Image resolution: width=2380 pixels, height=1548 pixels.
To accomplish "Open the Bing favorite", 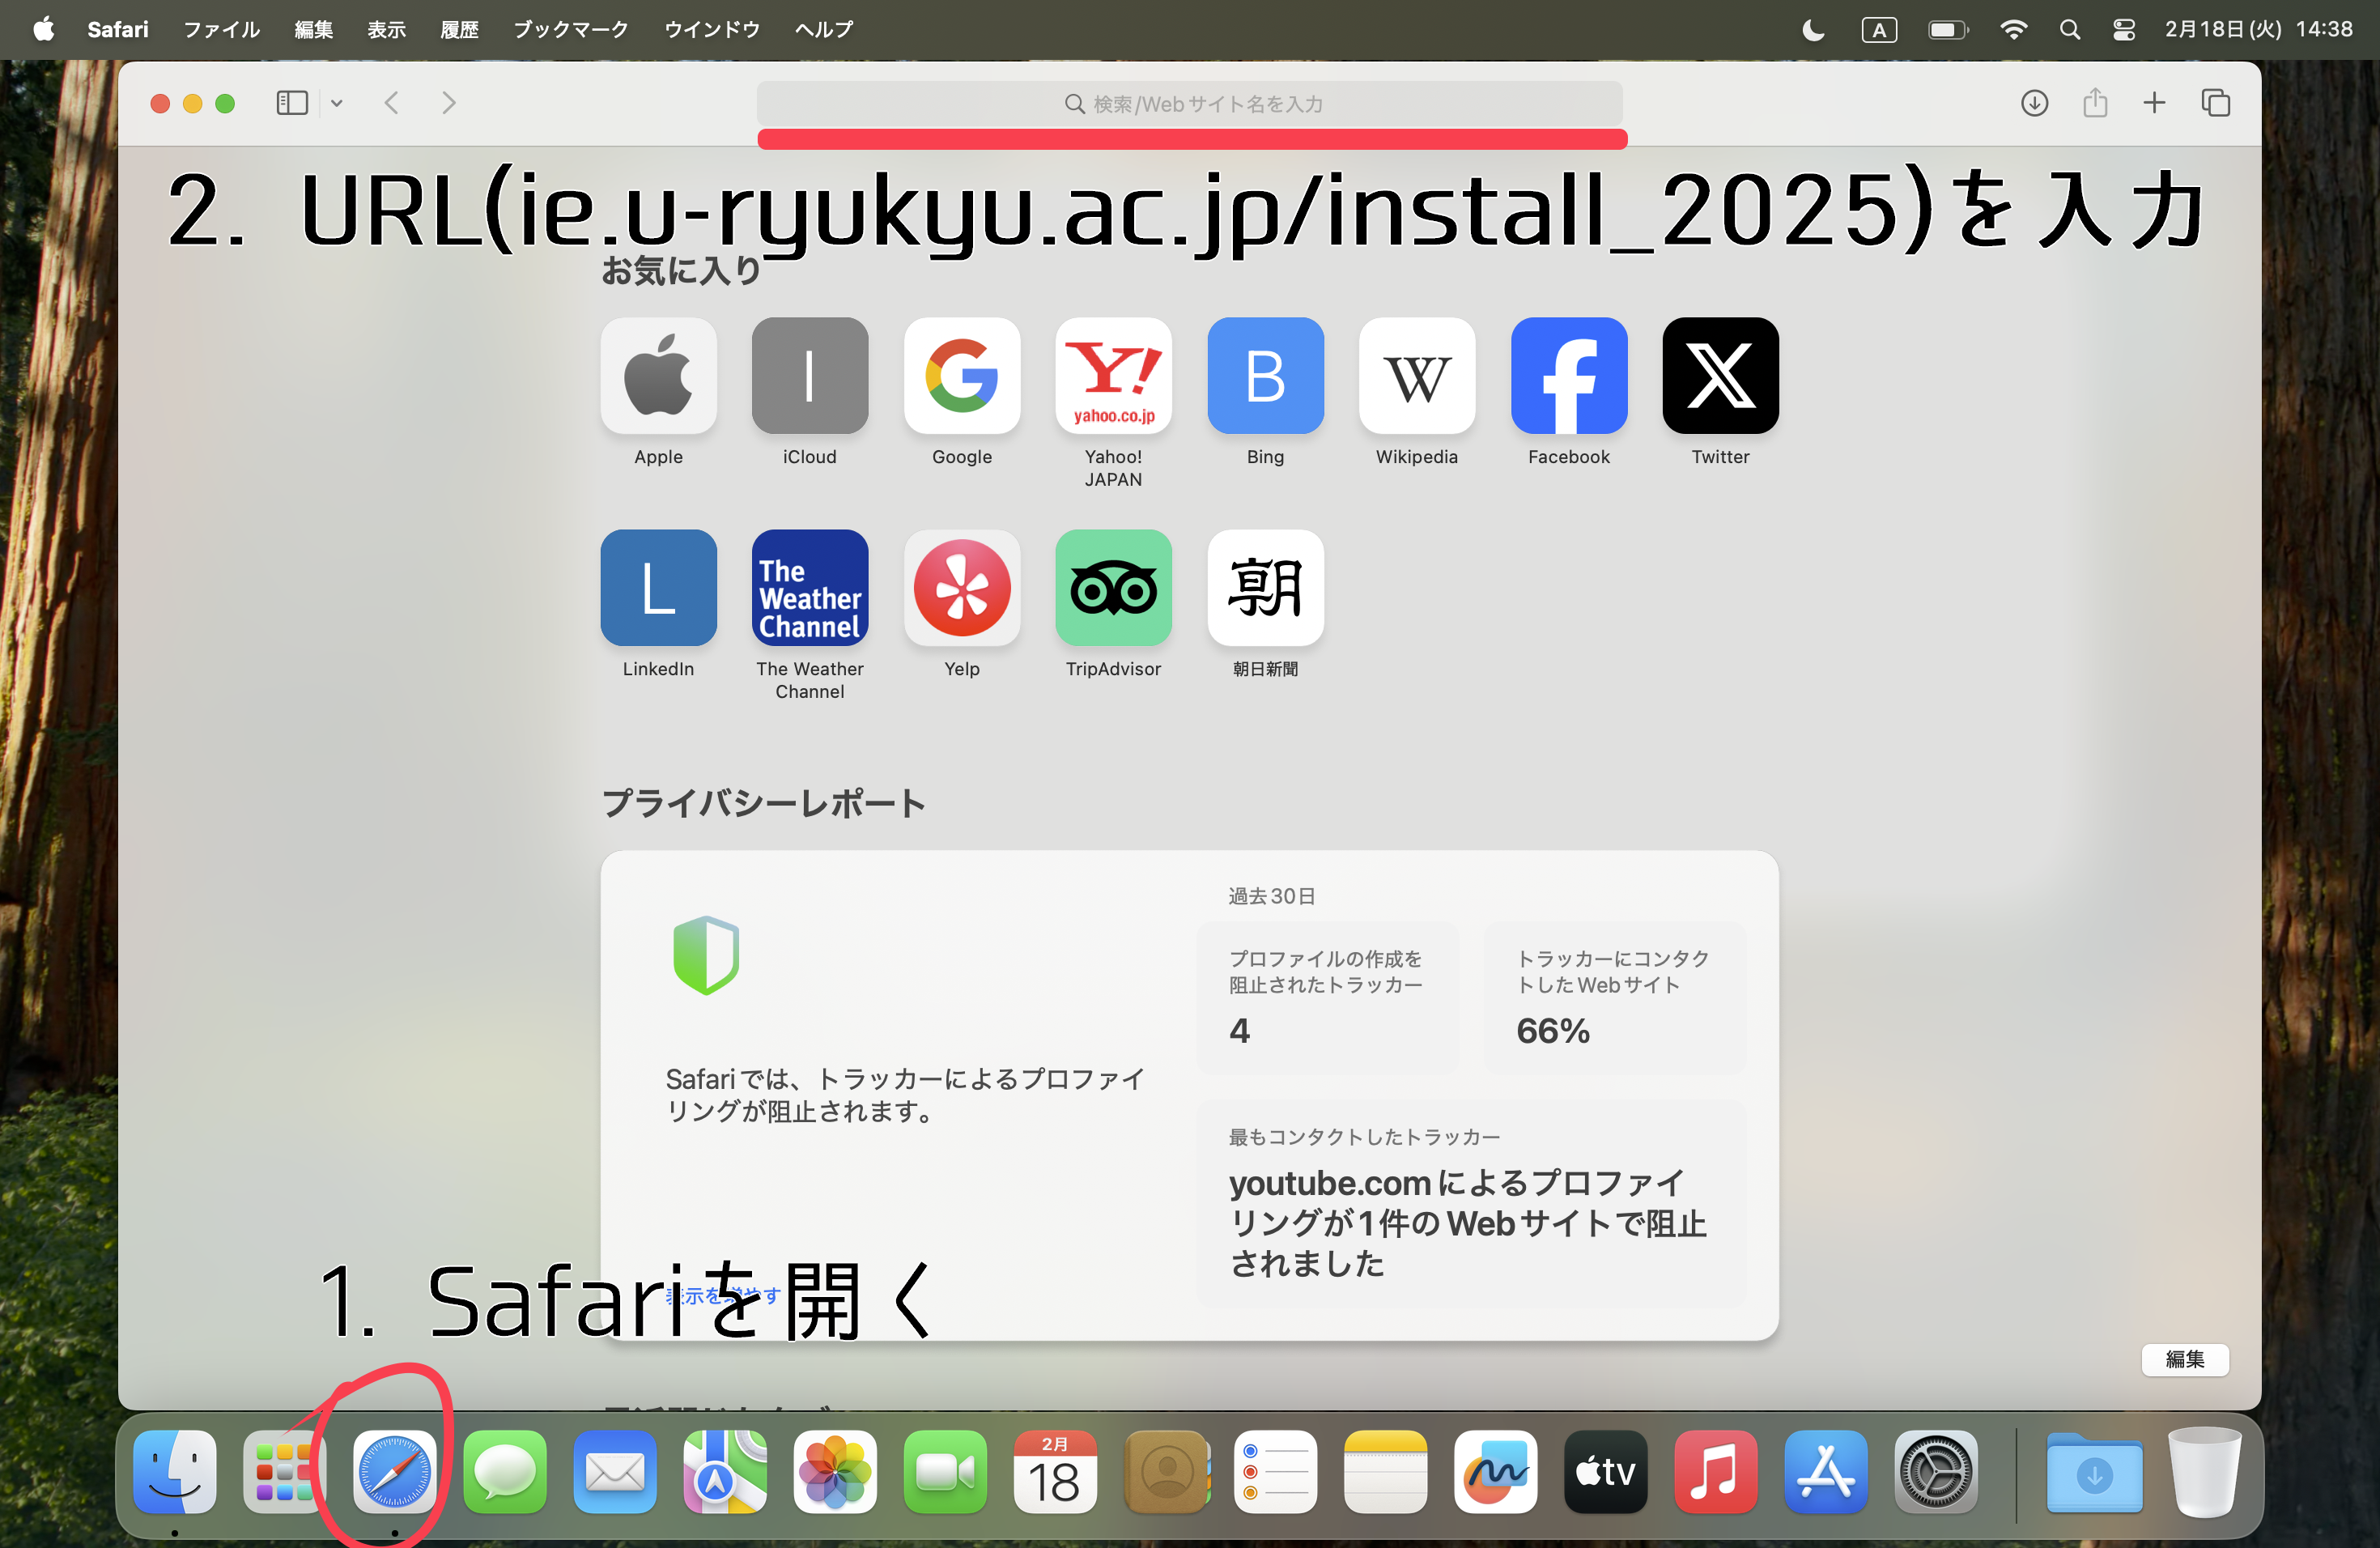I will 1265,376.
